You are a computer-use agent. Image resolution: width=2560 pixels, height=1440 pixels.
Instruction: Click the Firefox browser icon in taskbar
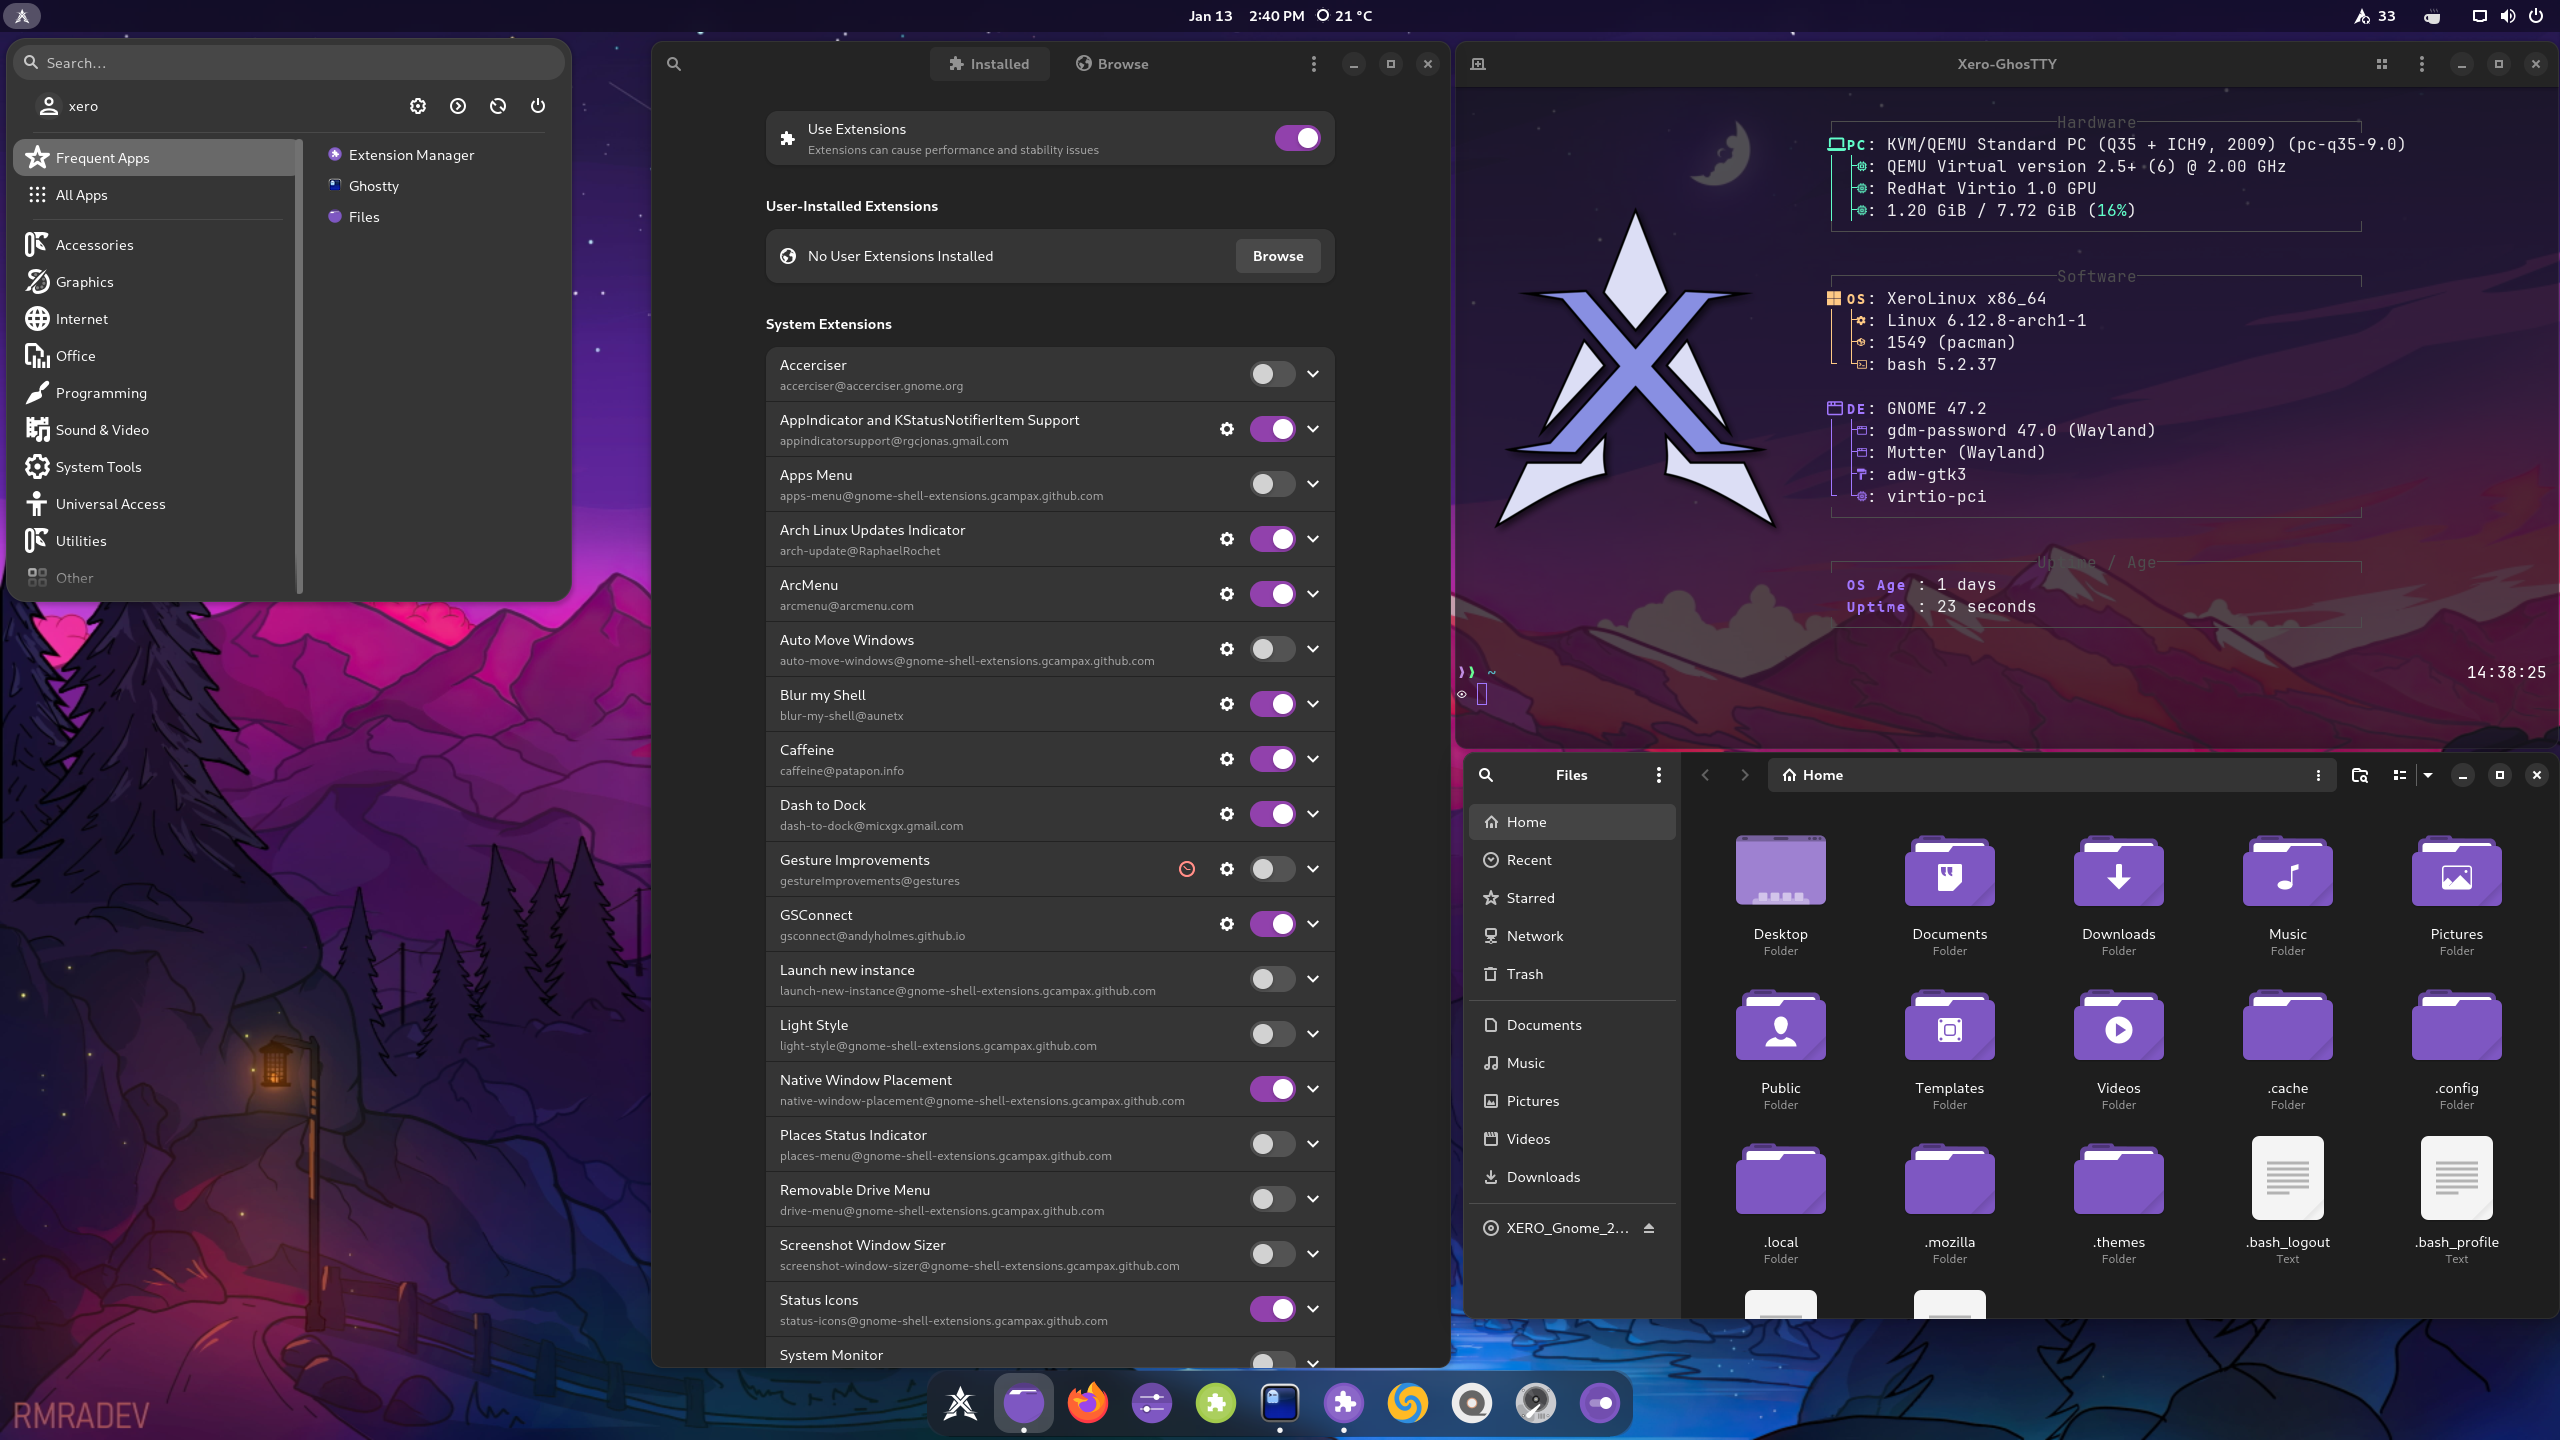click(x=1087, y=1401)
